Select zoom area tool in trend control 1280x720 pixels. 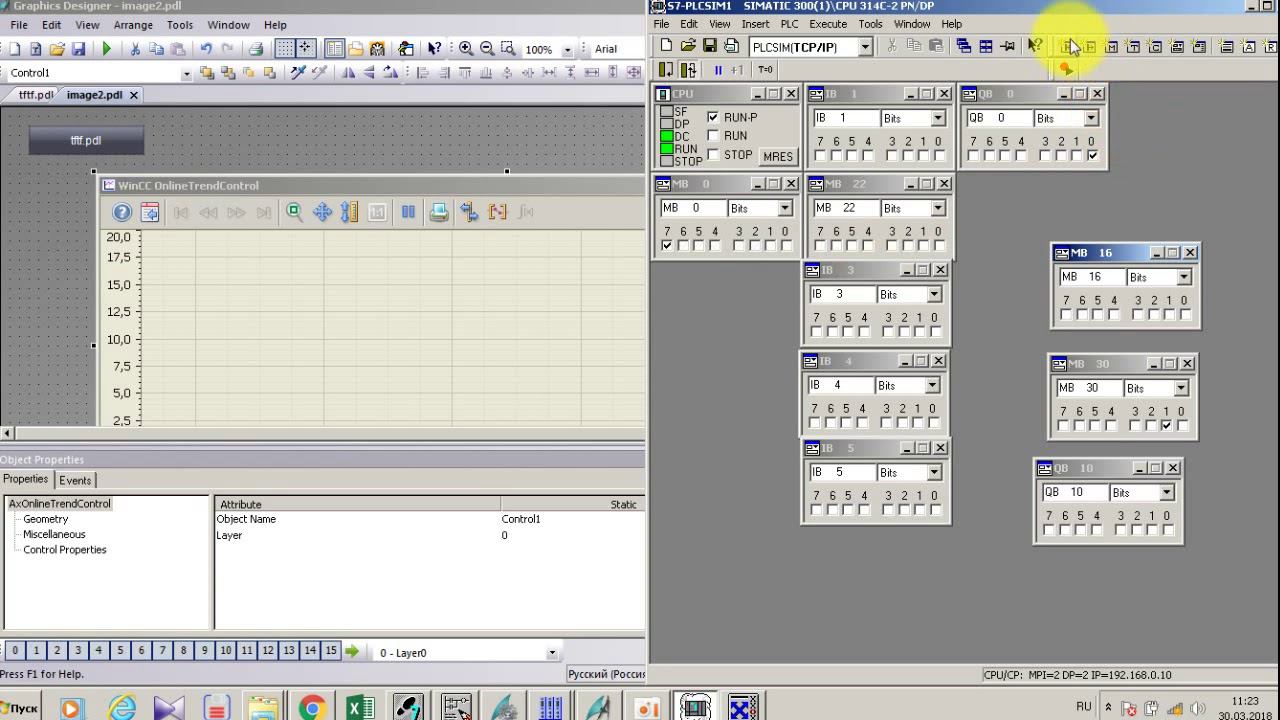click(294, 212)
